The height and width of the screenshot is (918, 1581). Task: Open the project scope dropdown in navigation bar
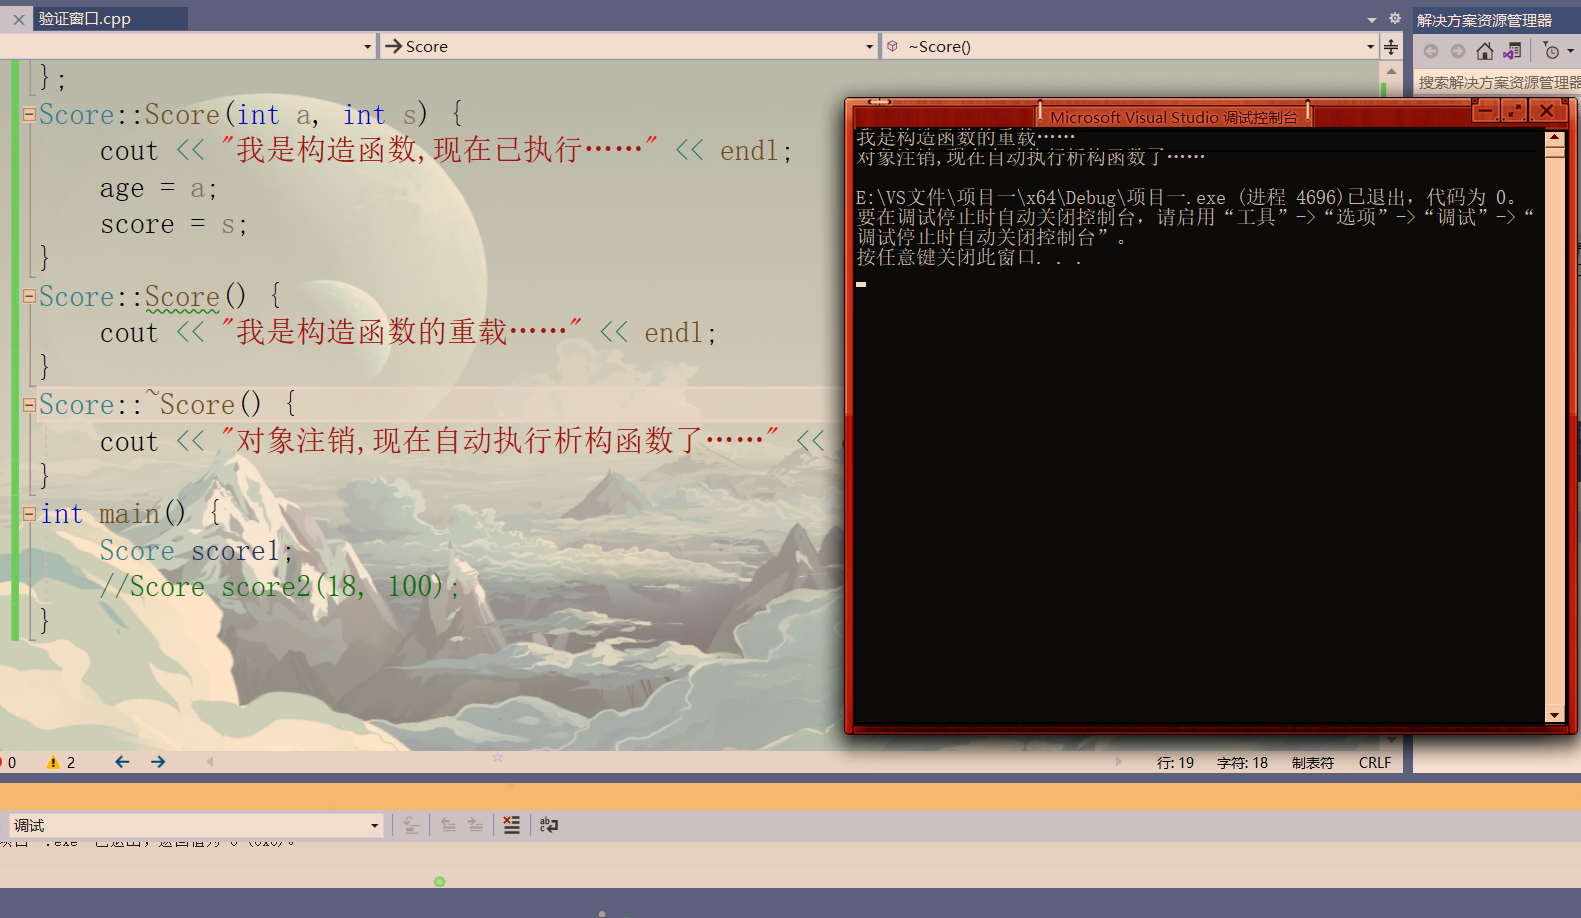click(x=187, y=47)
